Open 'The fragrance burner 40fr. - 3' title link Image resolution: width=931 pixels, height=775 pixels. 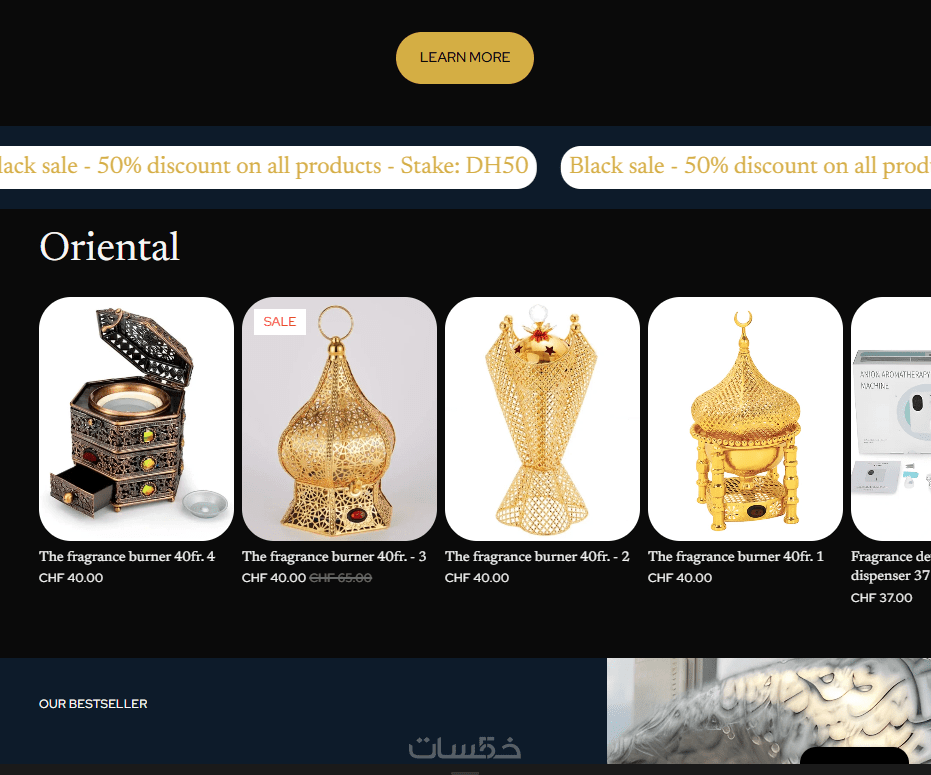coord(334,556)
